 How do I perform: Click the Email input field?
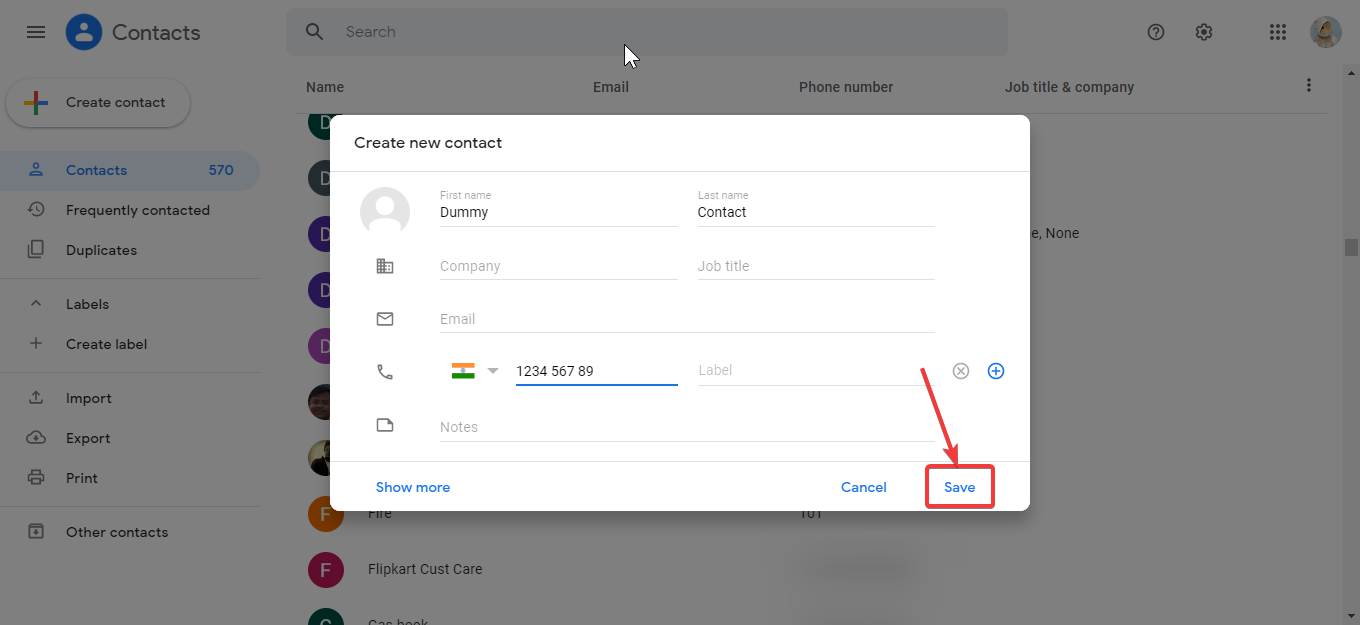686,319
